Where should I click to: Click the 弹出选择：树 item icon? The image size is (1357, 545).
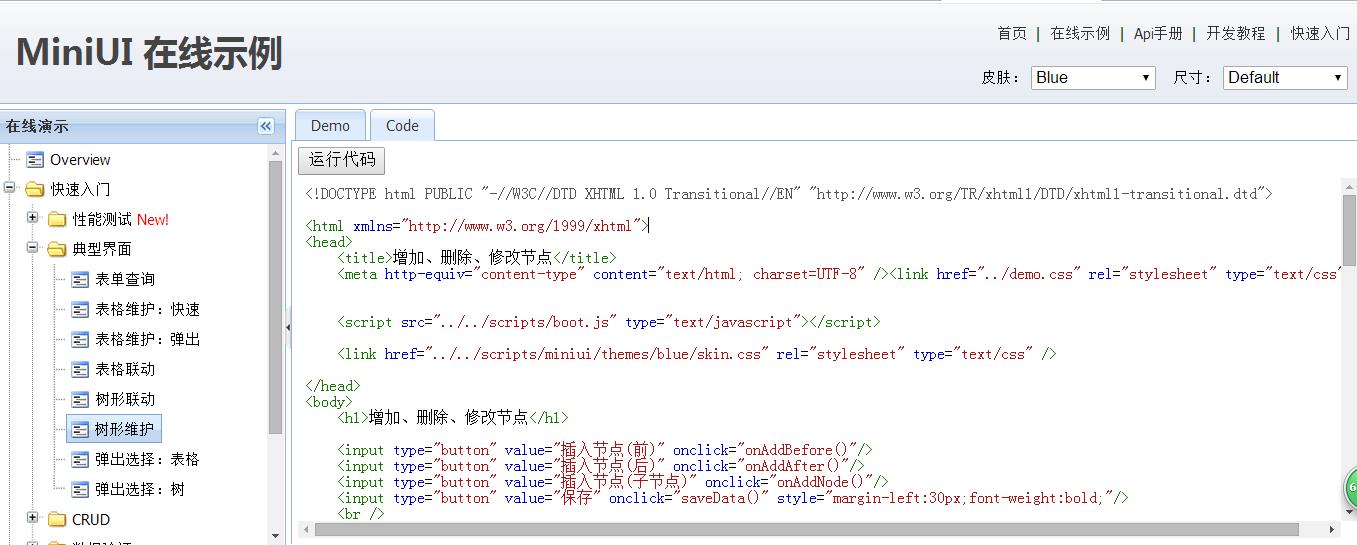(80, 489)
